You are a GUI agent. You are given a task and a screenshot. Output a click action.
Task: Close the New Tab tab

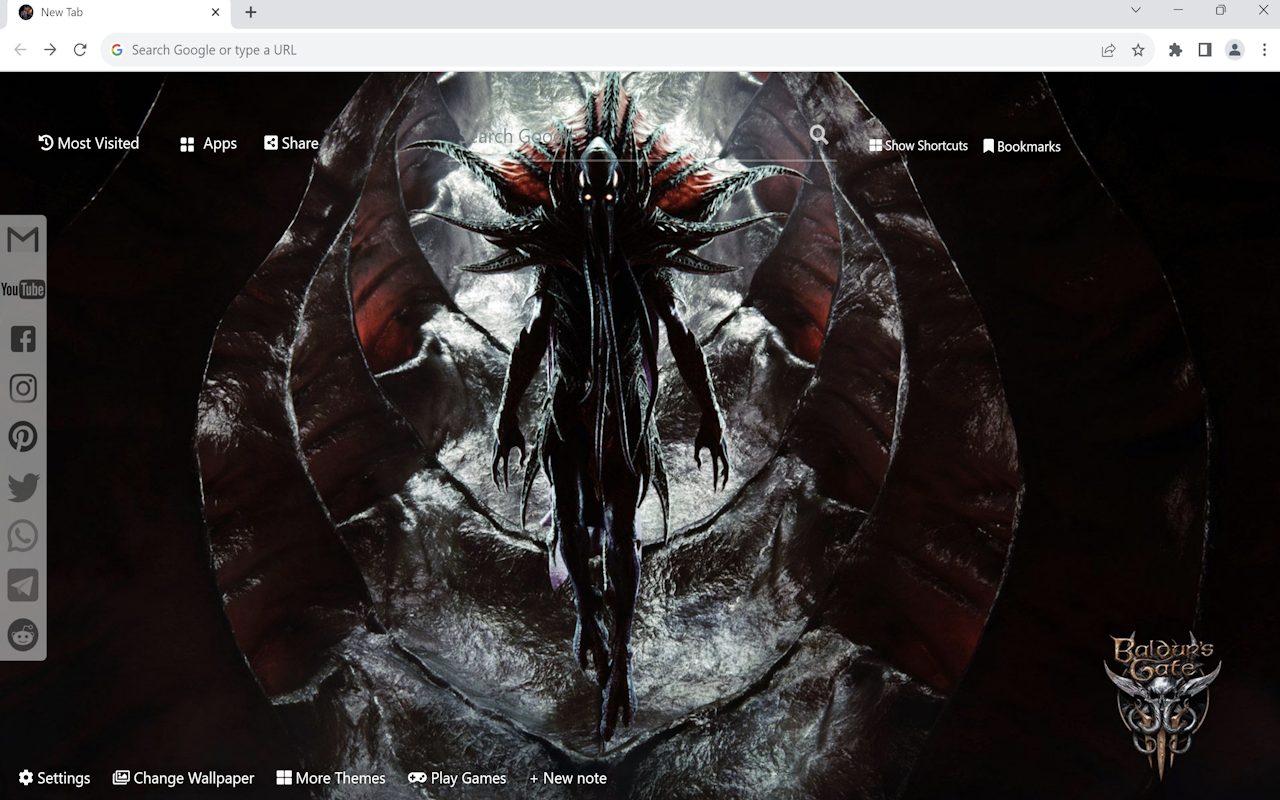[215, 12]
